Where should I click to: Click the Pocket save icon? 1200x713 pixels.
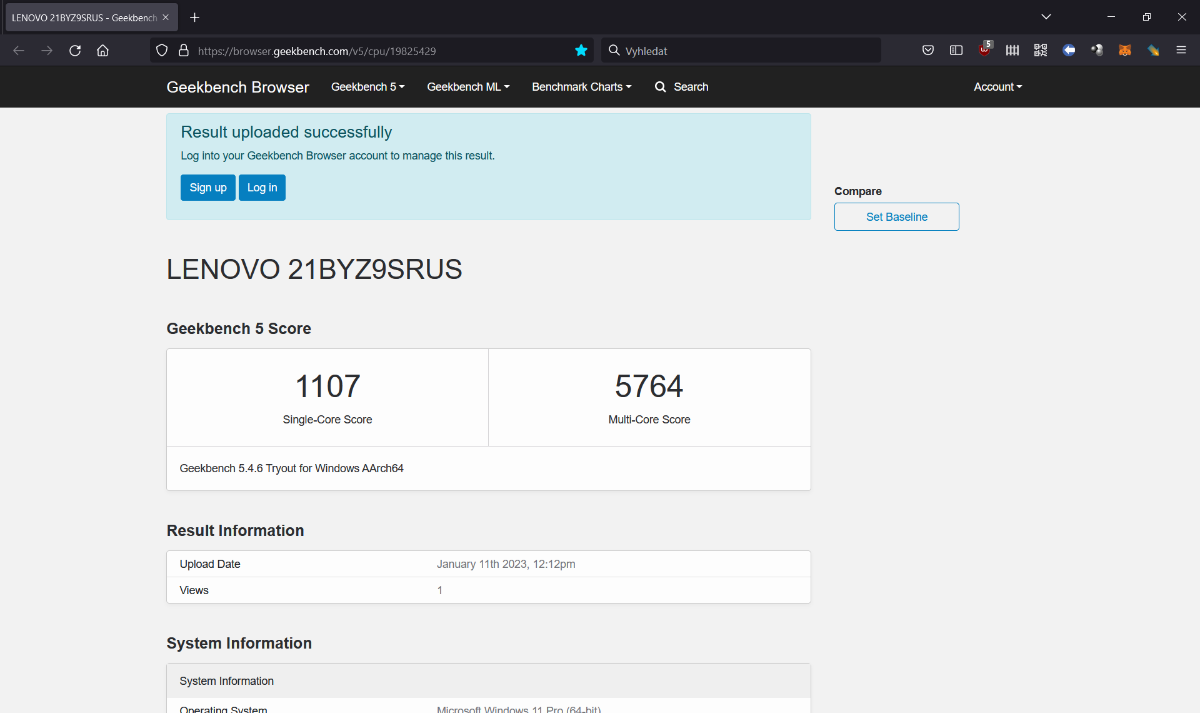(x=928, y=50)
